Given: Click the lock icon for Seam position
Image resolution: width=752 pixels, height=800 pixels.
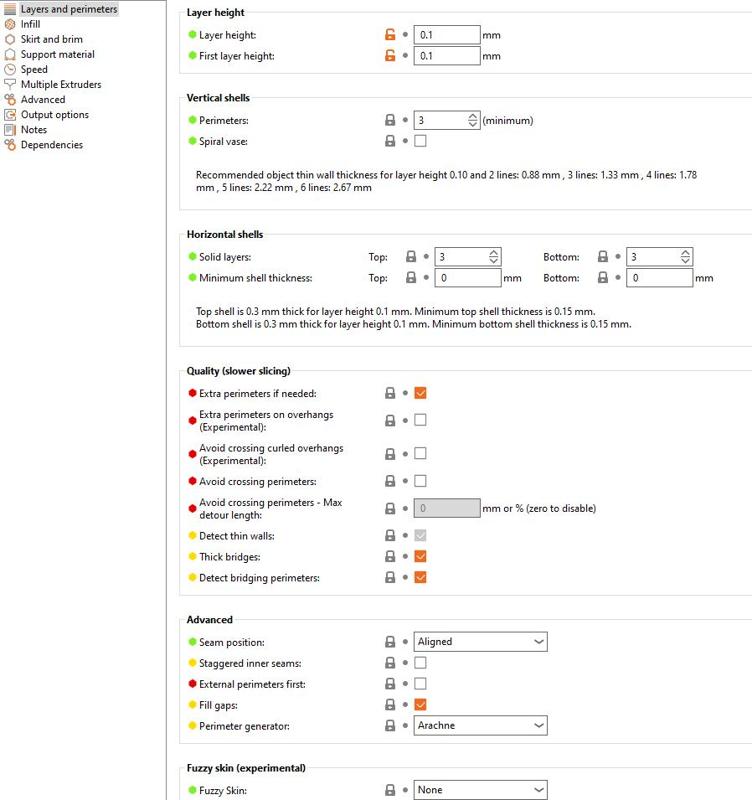Looking at the screenshot, I should [x=390, y=642].
